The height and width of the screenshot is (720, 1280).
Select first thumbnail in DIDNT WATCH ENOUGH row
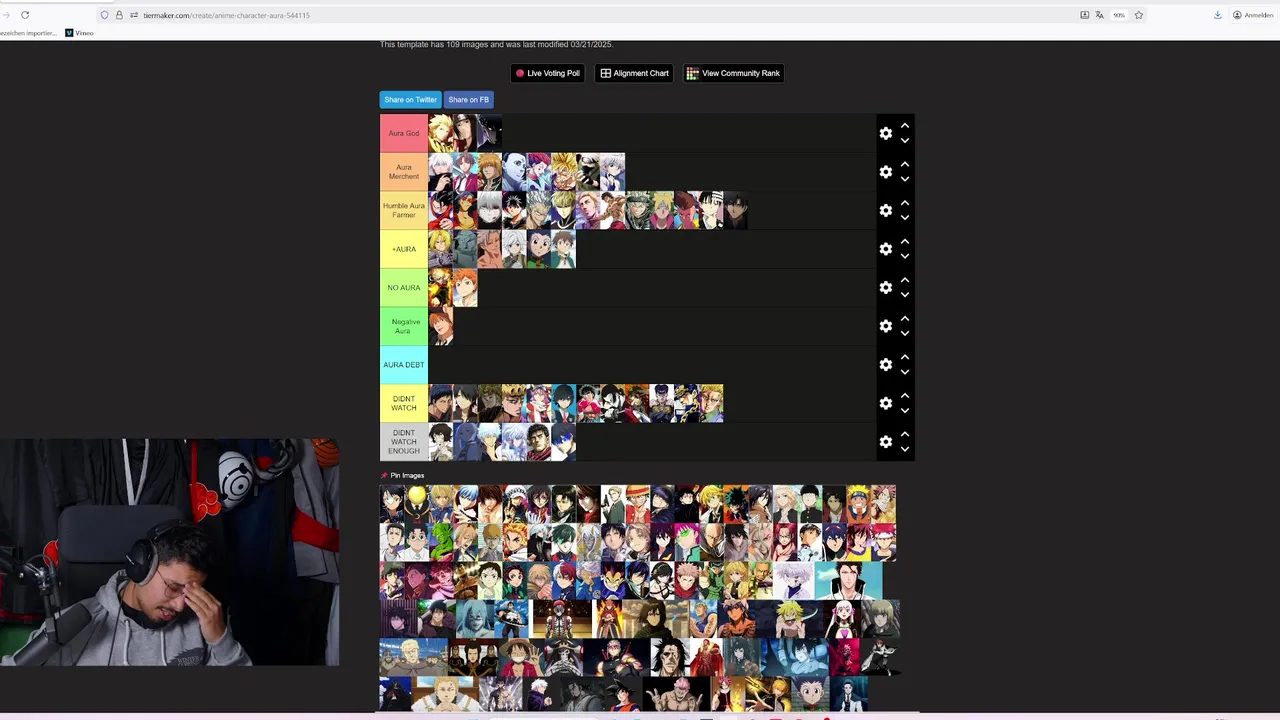click(441, 441)
